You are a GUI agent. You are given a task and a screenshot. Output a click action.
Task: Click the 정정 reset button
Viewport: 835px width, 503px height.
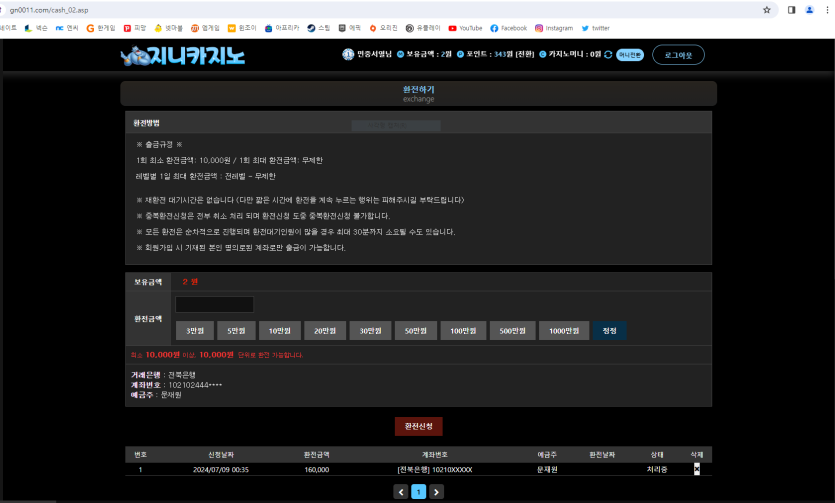coord(609,331)
